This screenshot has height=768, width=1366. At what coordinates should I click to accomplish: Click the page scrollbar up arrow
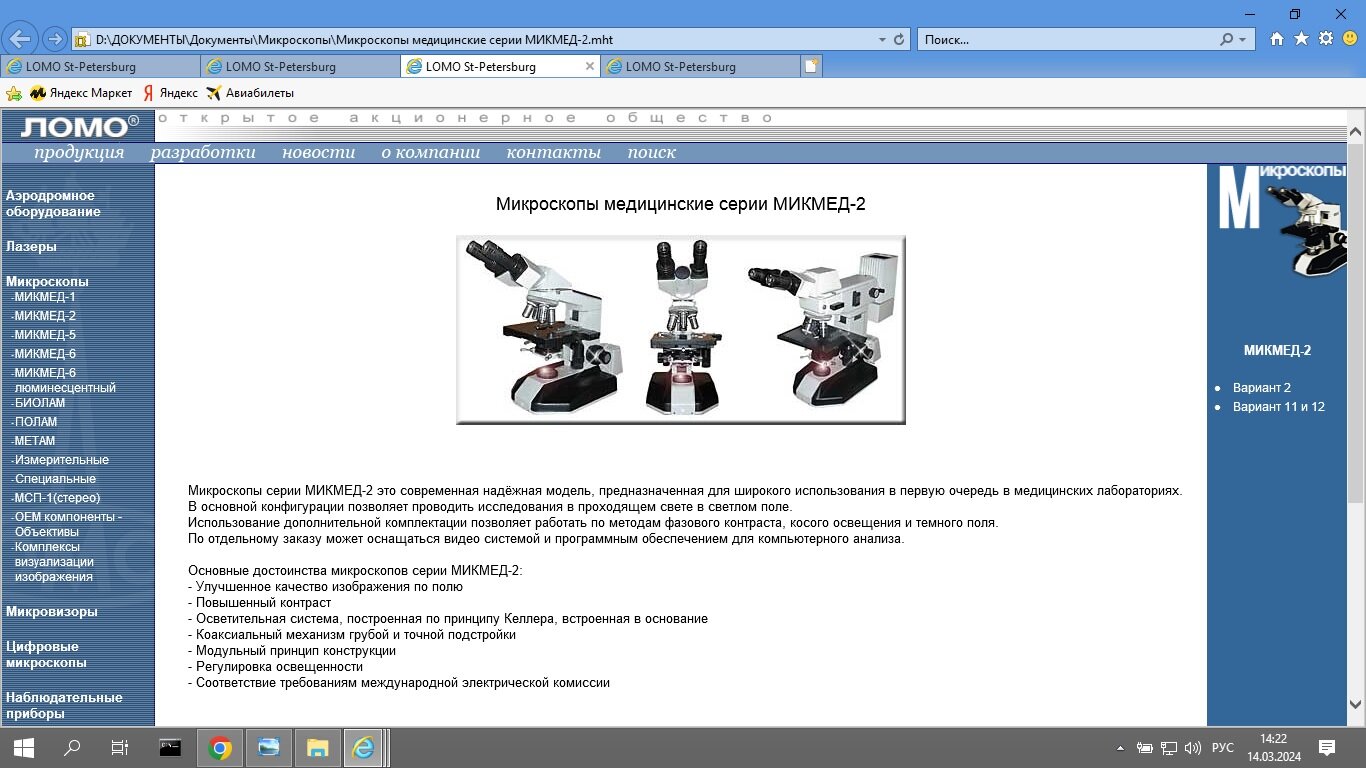point(1356,132)
